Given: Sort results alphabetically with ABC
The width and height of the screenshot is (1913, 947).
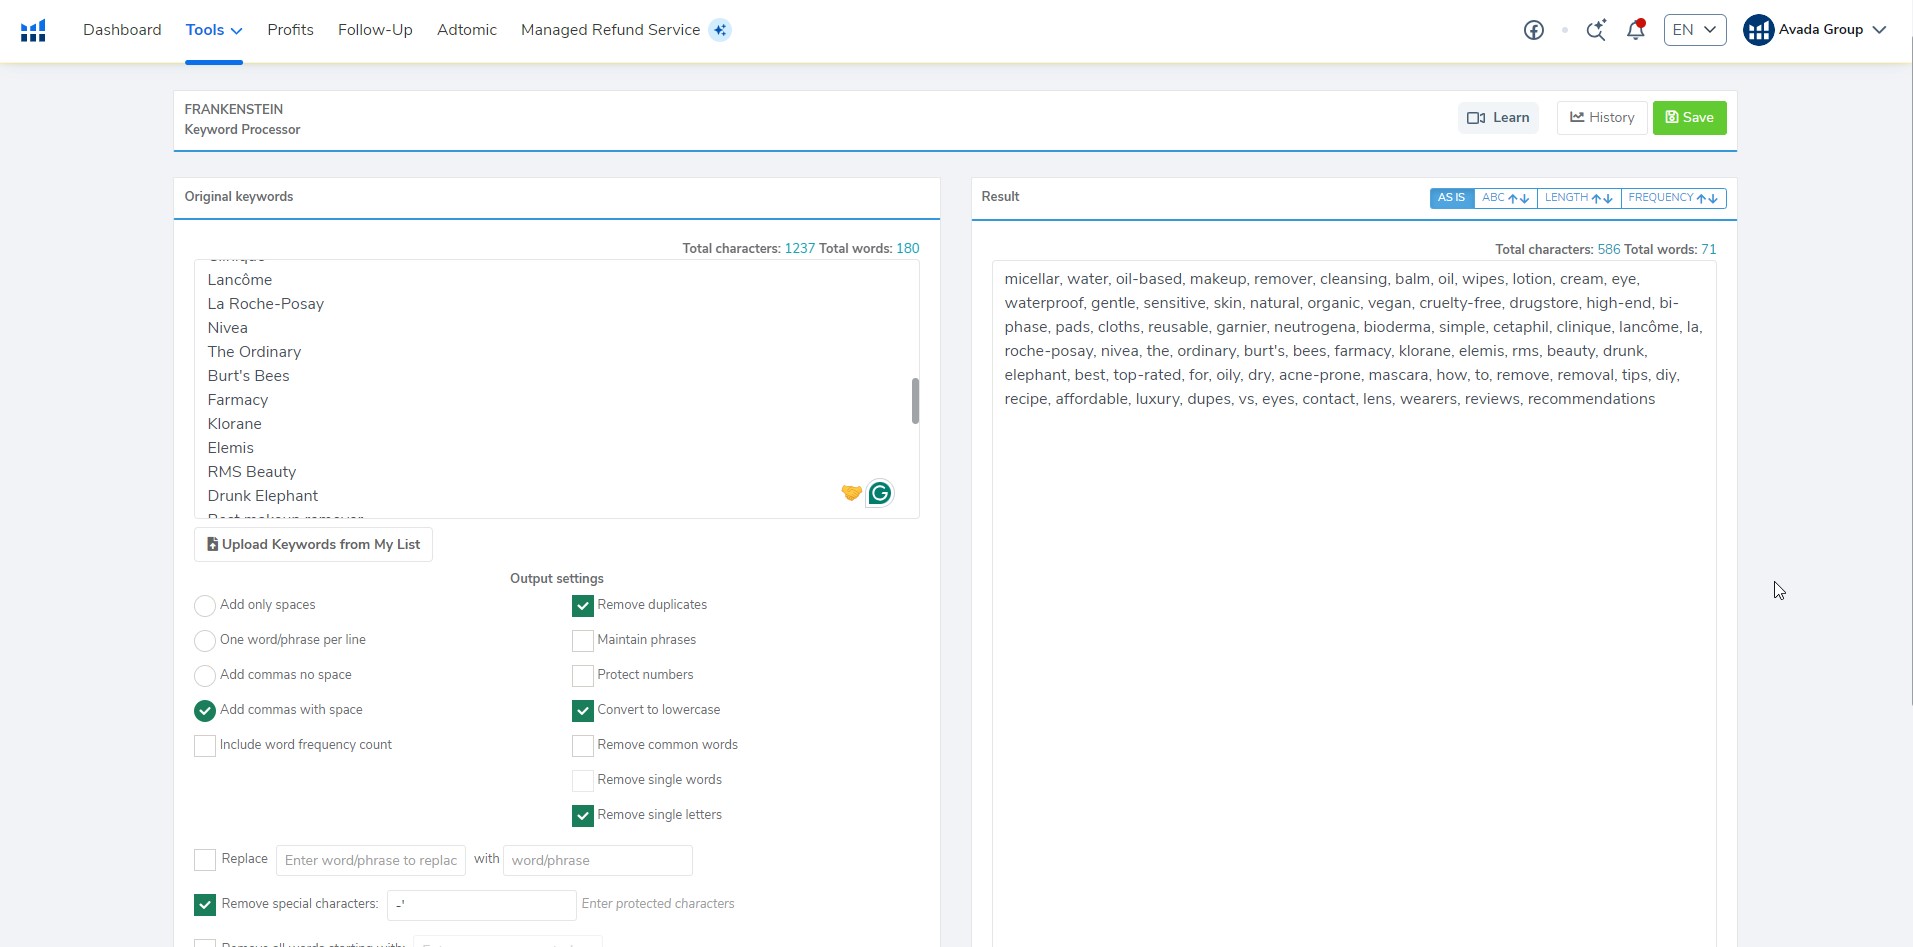Looking at the screenshot, I should click(x=1505, y=198).
